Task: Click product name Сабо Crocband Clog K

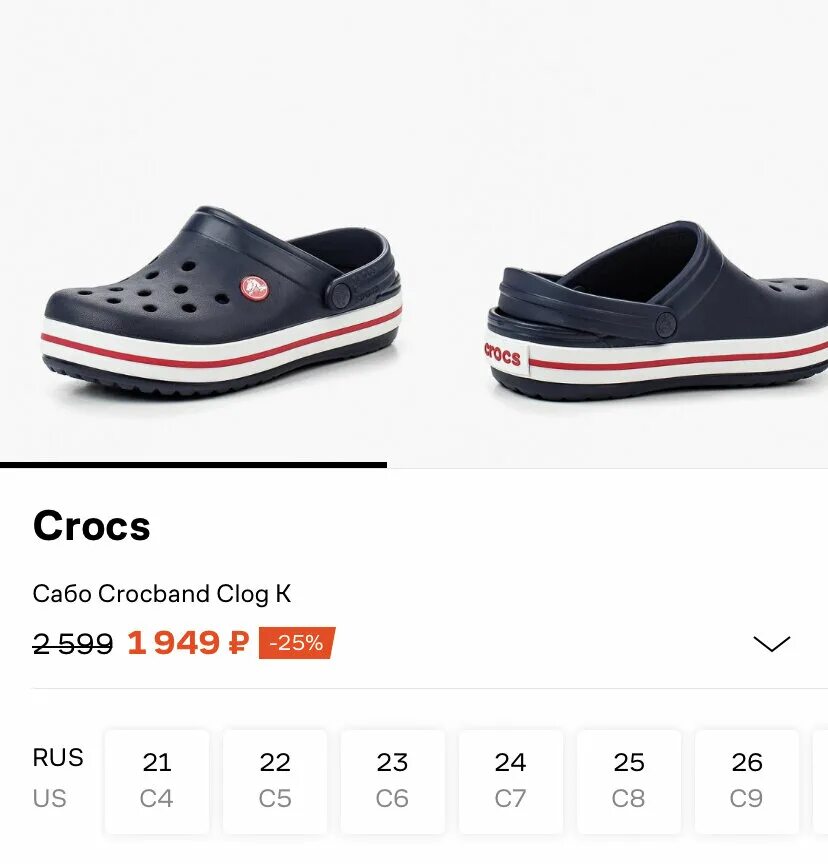Action: click(162, 594)
